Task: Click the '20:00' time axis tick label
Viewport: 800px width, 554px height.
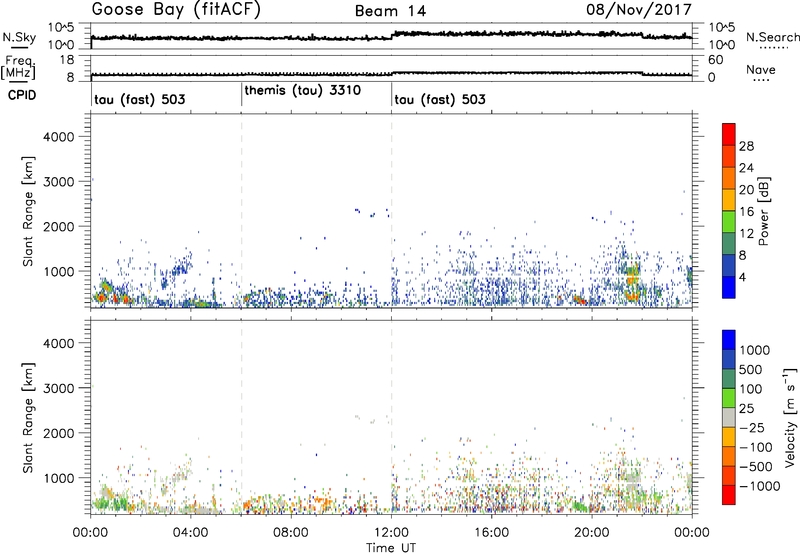Action: [x=592, y=533]
